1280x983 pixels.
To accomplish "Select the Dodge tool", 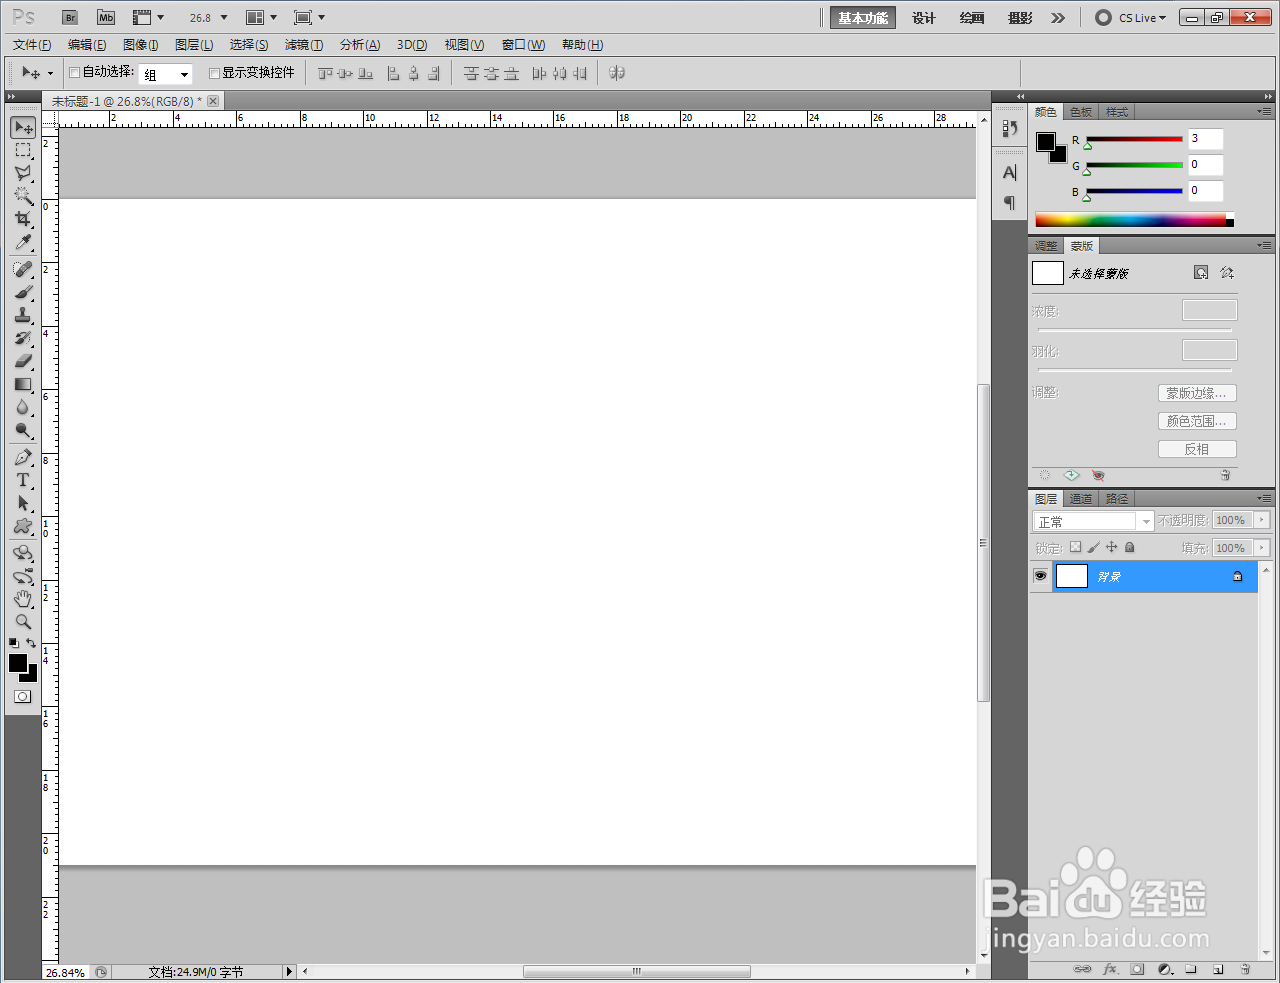I will [23, 430].
